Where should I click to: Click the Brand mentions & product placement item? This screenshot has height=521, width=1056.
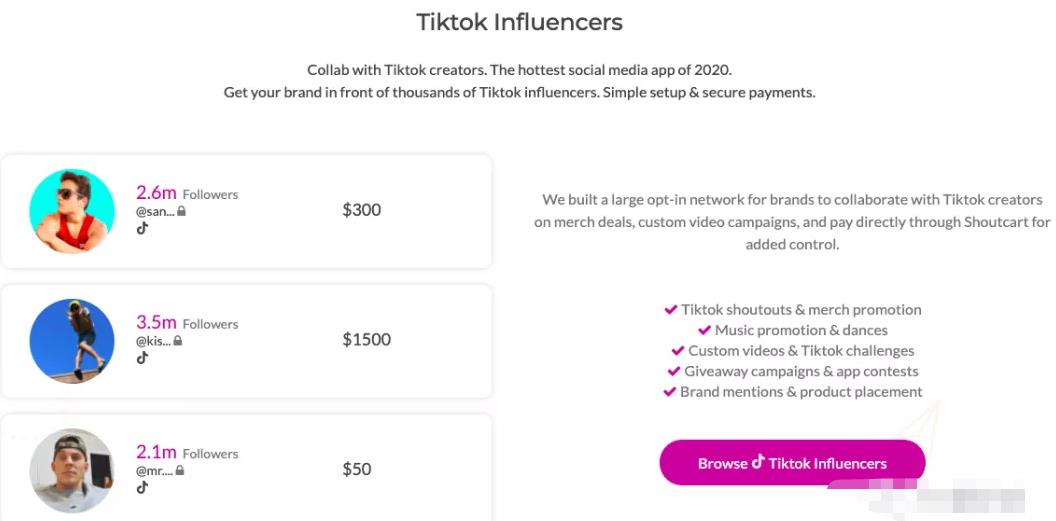coord(800,392)
